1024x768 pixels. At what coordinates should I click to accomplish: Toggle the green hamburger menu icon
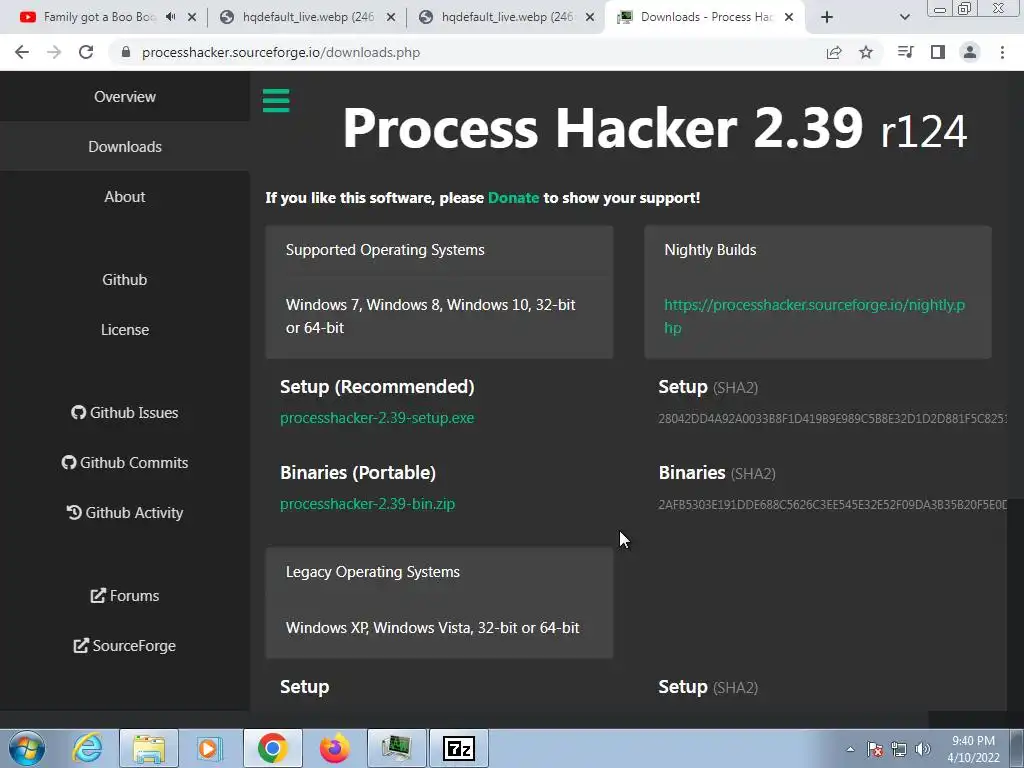click(x=276, y=101)
